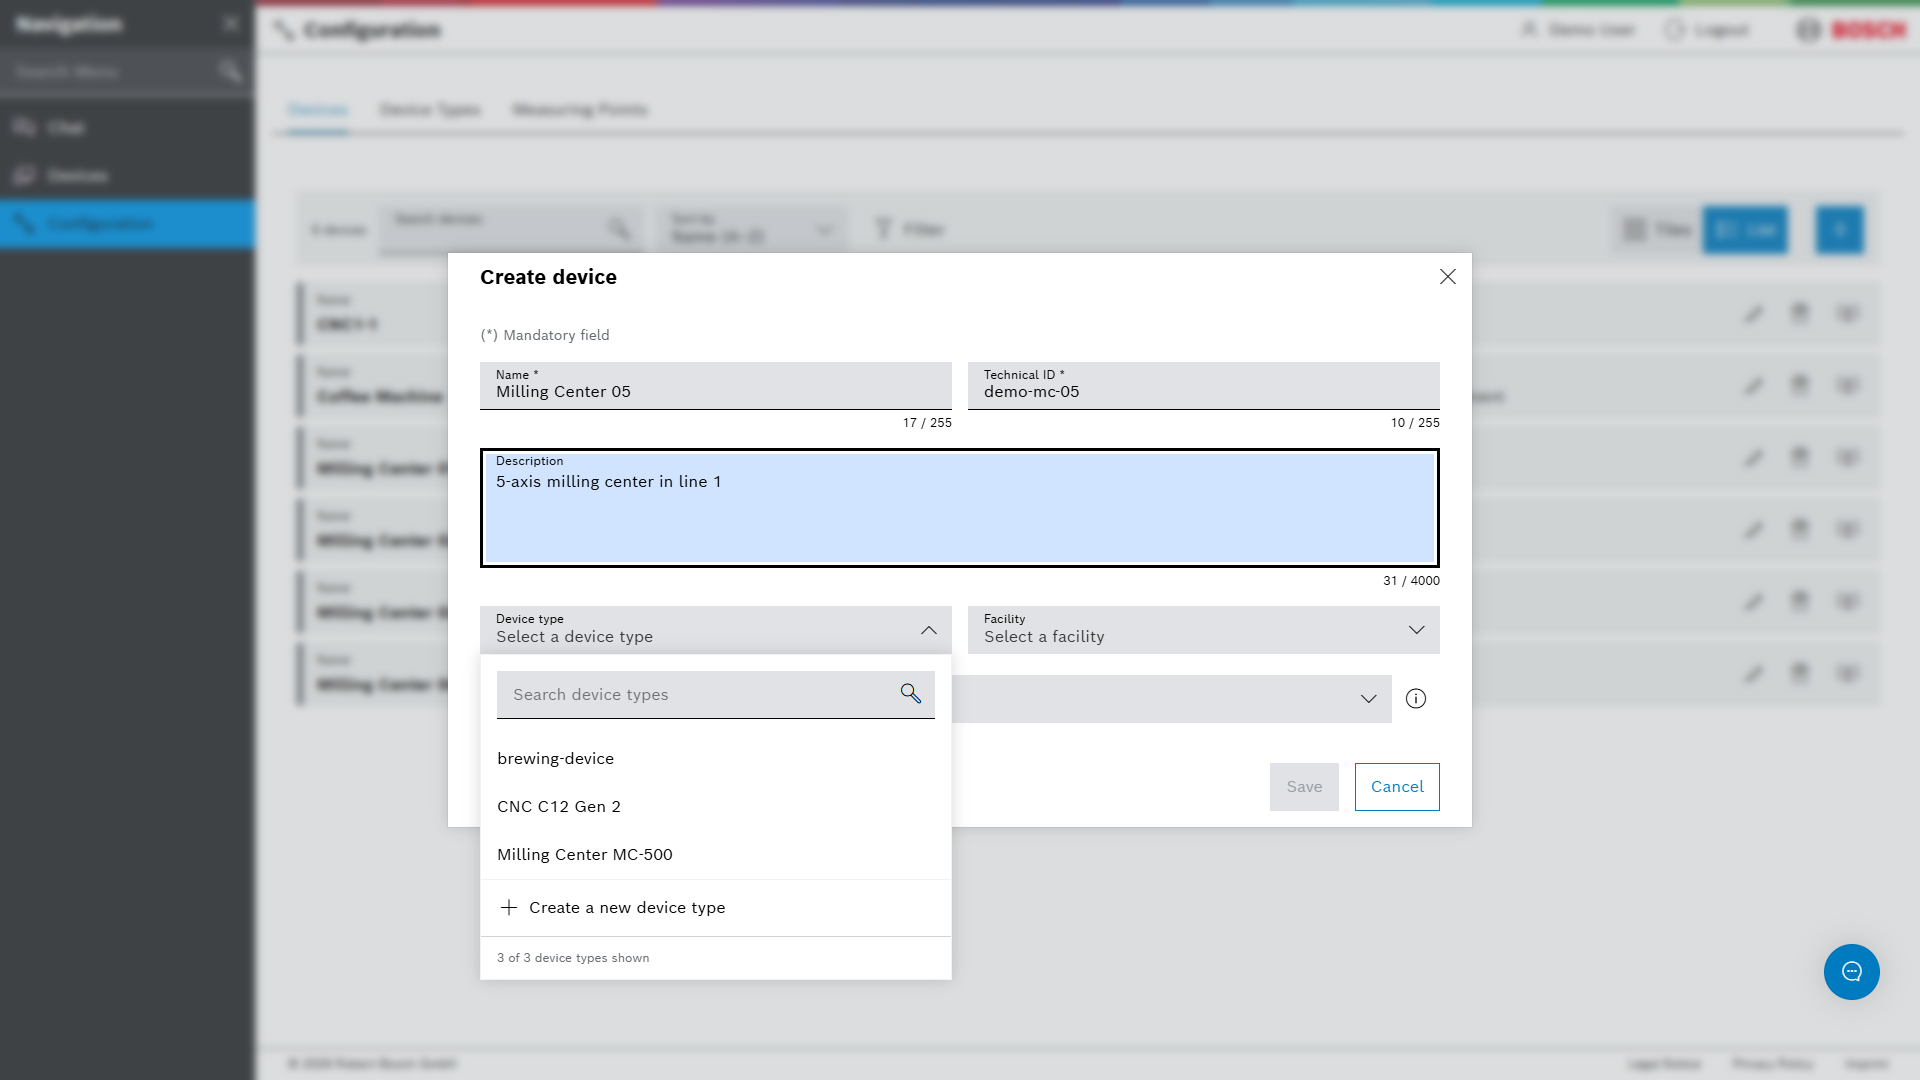
Task: Click the Search device types field
Action: coord(715,695)
